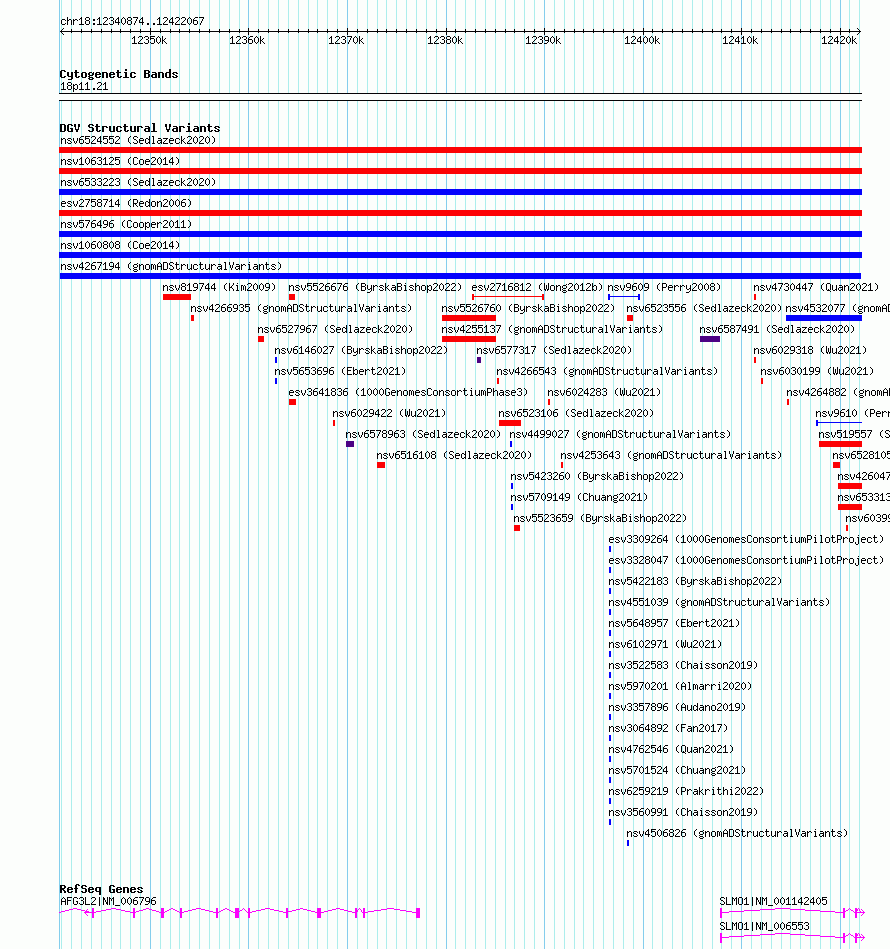Select nsv6516108 (Sedlazeck2020) label
Viewport: 890px width, 949px height.
tap(454, 455)
